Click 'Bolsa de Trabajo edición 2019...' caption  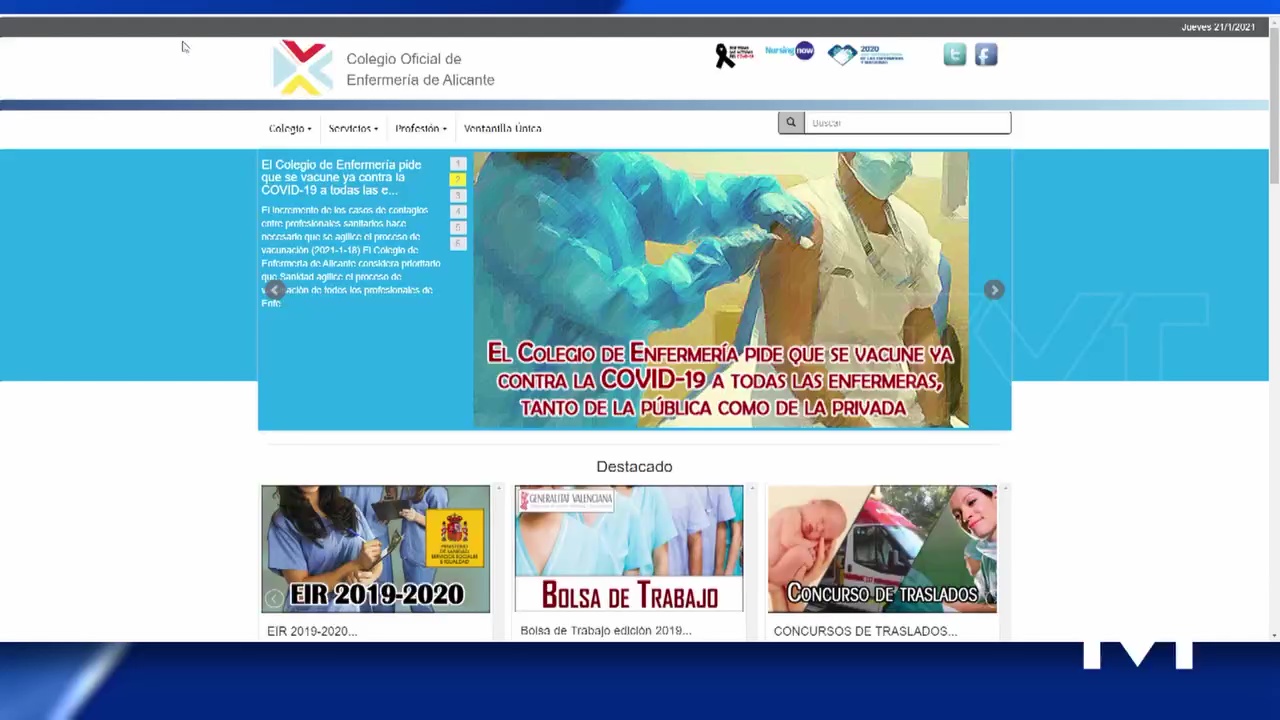(x=606, y=631)
